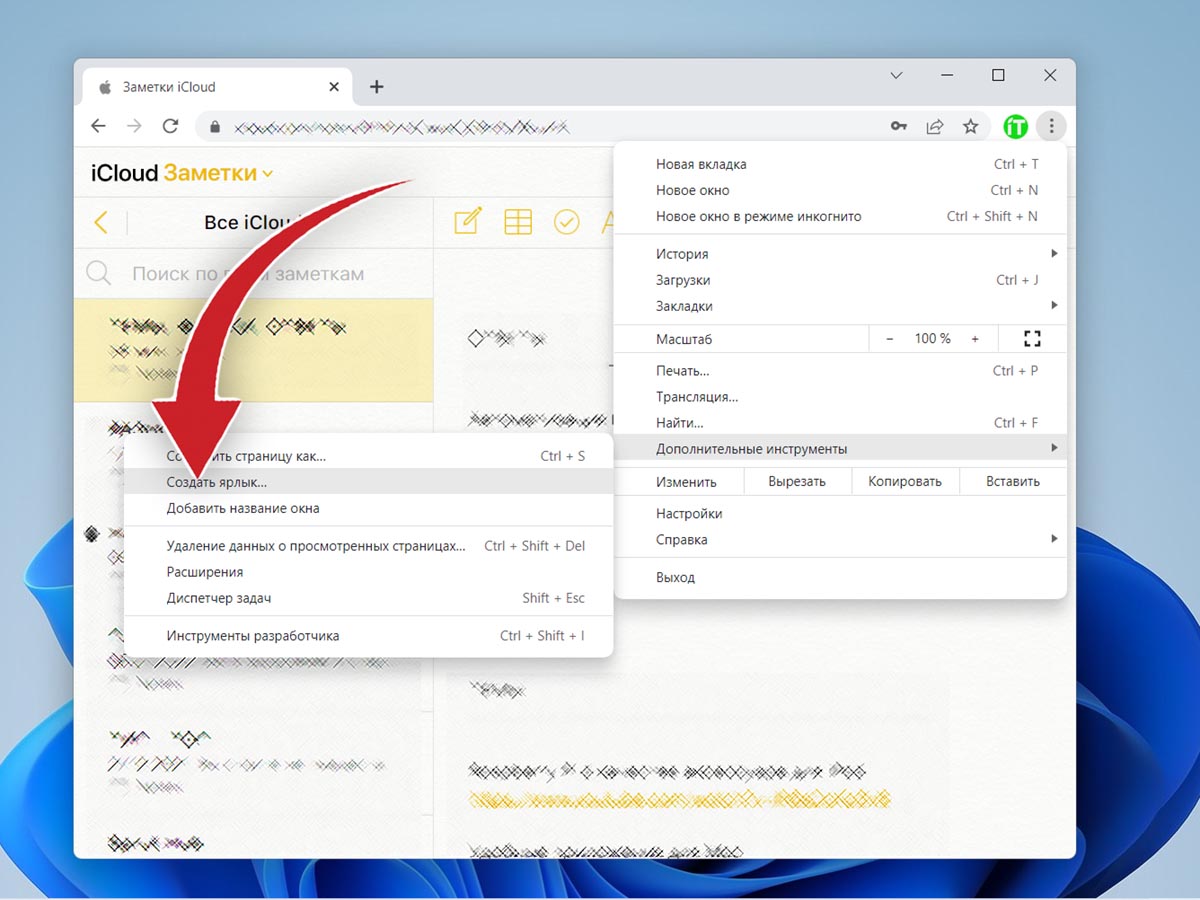Click into the notes search field
Viewport: 1200px width, 900px height.
tap(255, 273)
